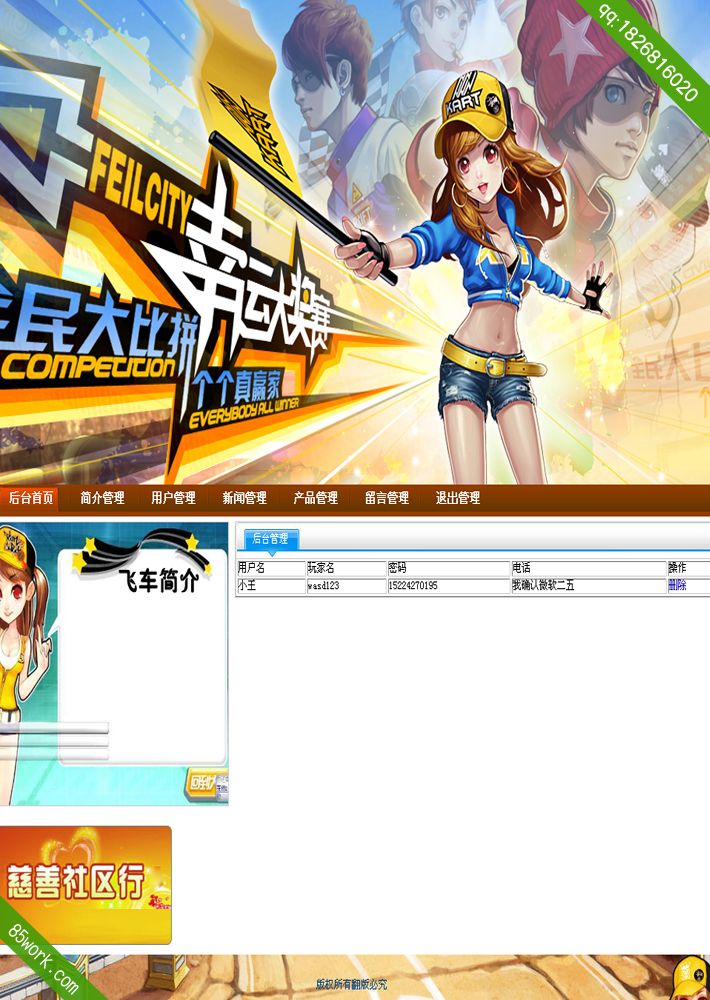Click the 玩家名 column header
710x1000 pixels.
coord(346,568)
